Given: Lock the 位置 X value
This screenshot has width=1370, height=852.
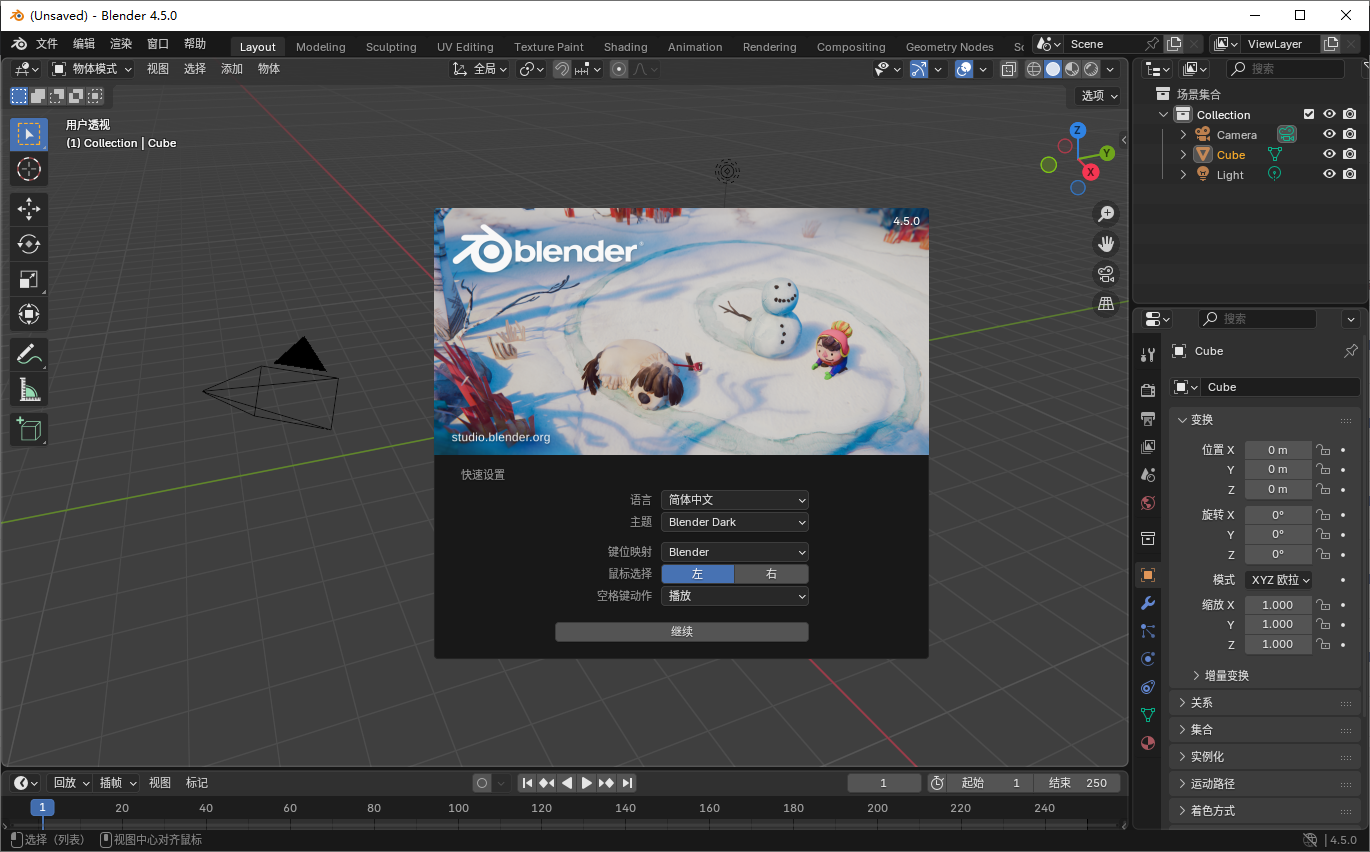Looking at the screenshot, I should point(1323,450).
